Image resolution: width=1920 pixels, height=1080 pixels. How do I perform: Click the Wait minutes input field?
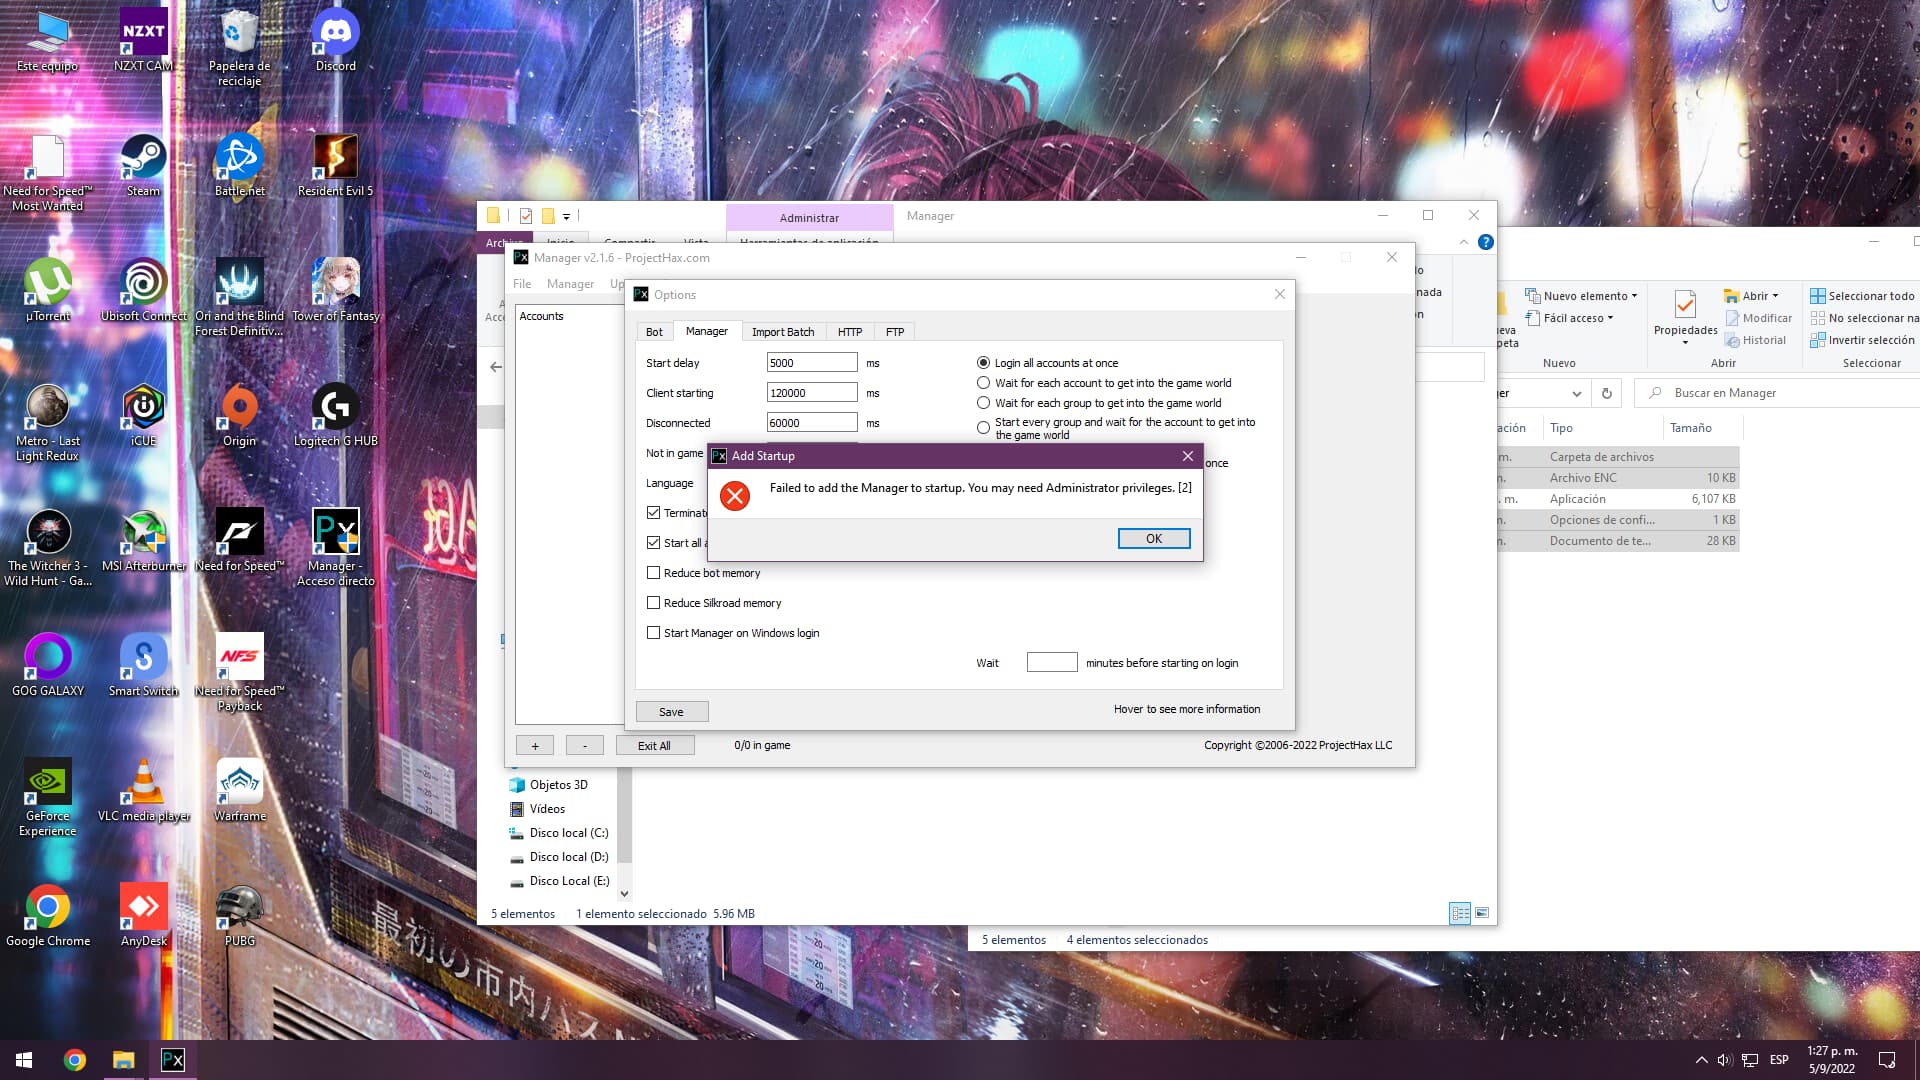click(1051, 663)
